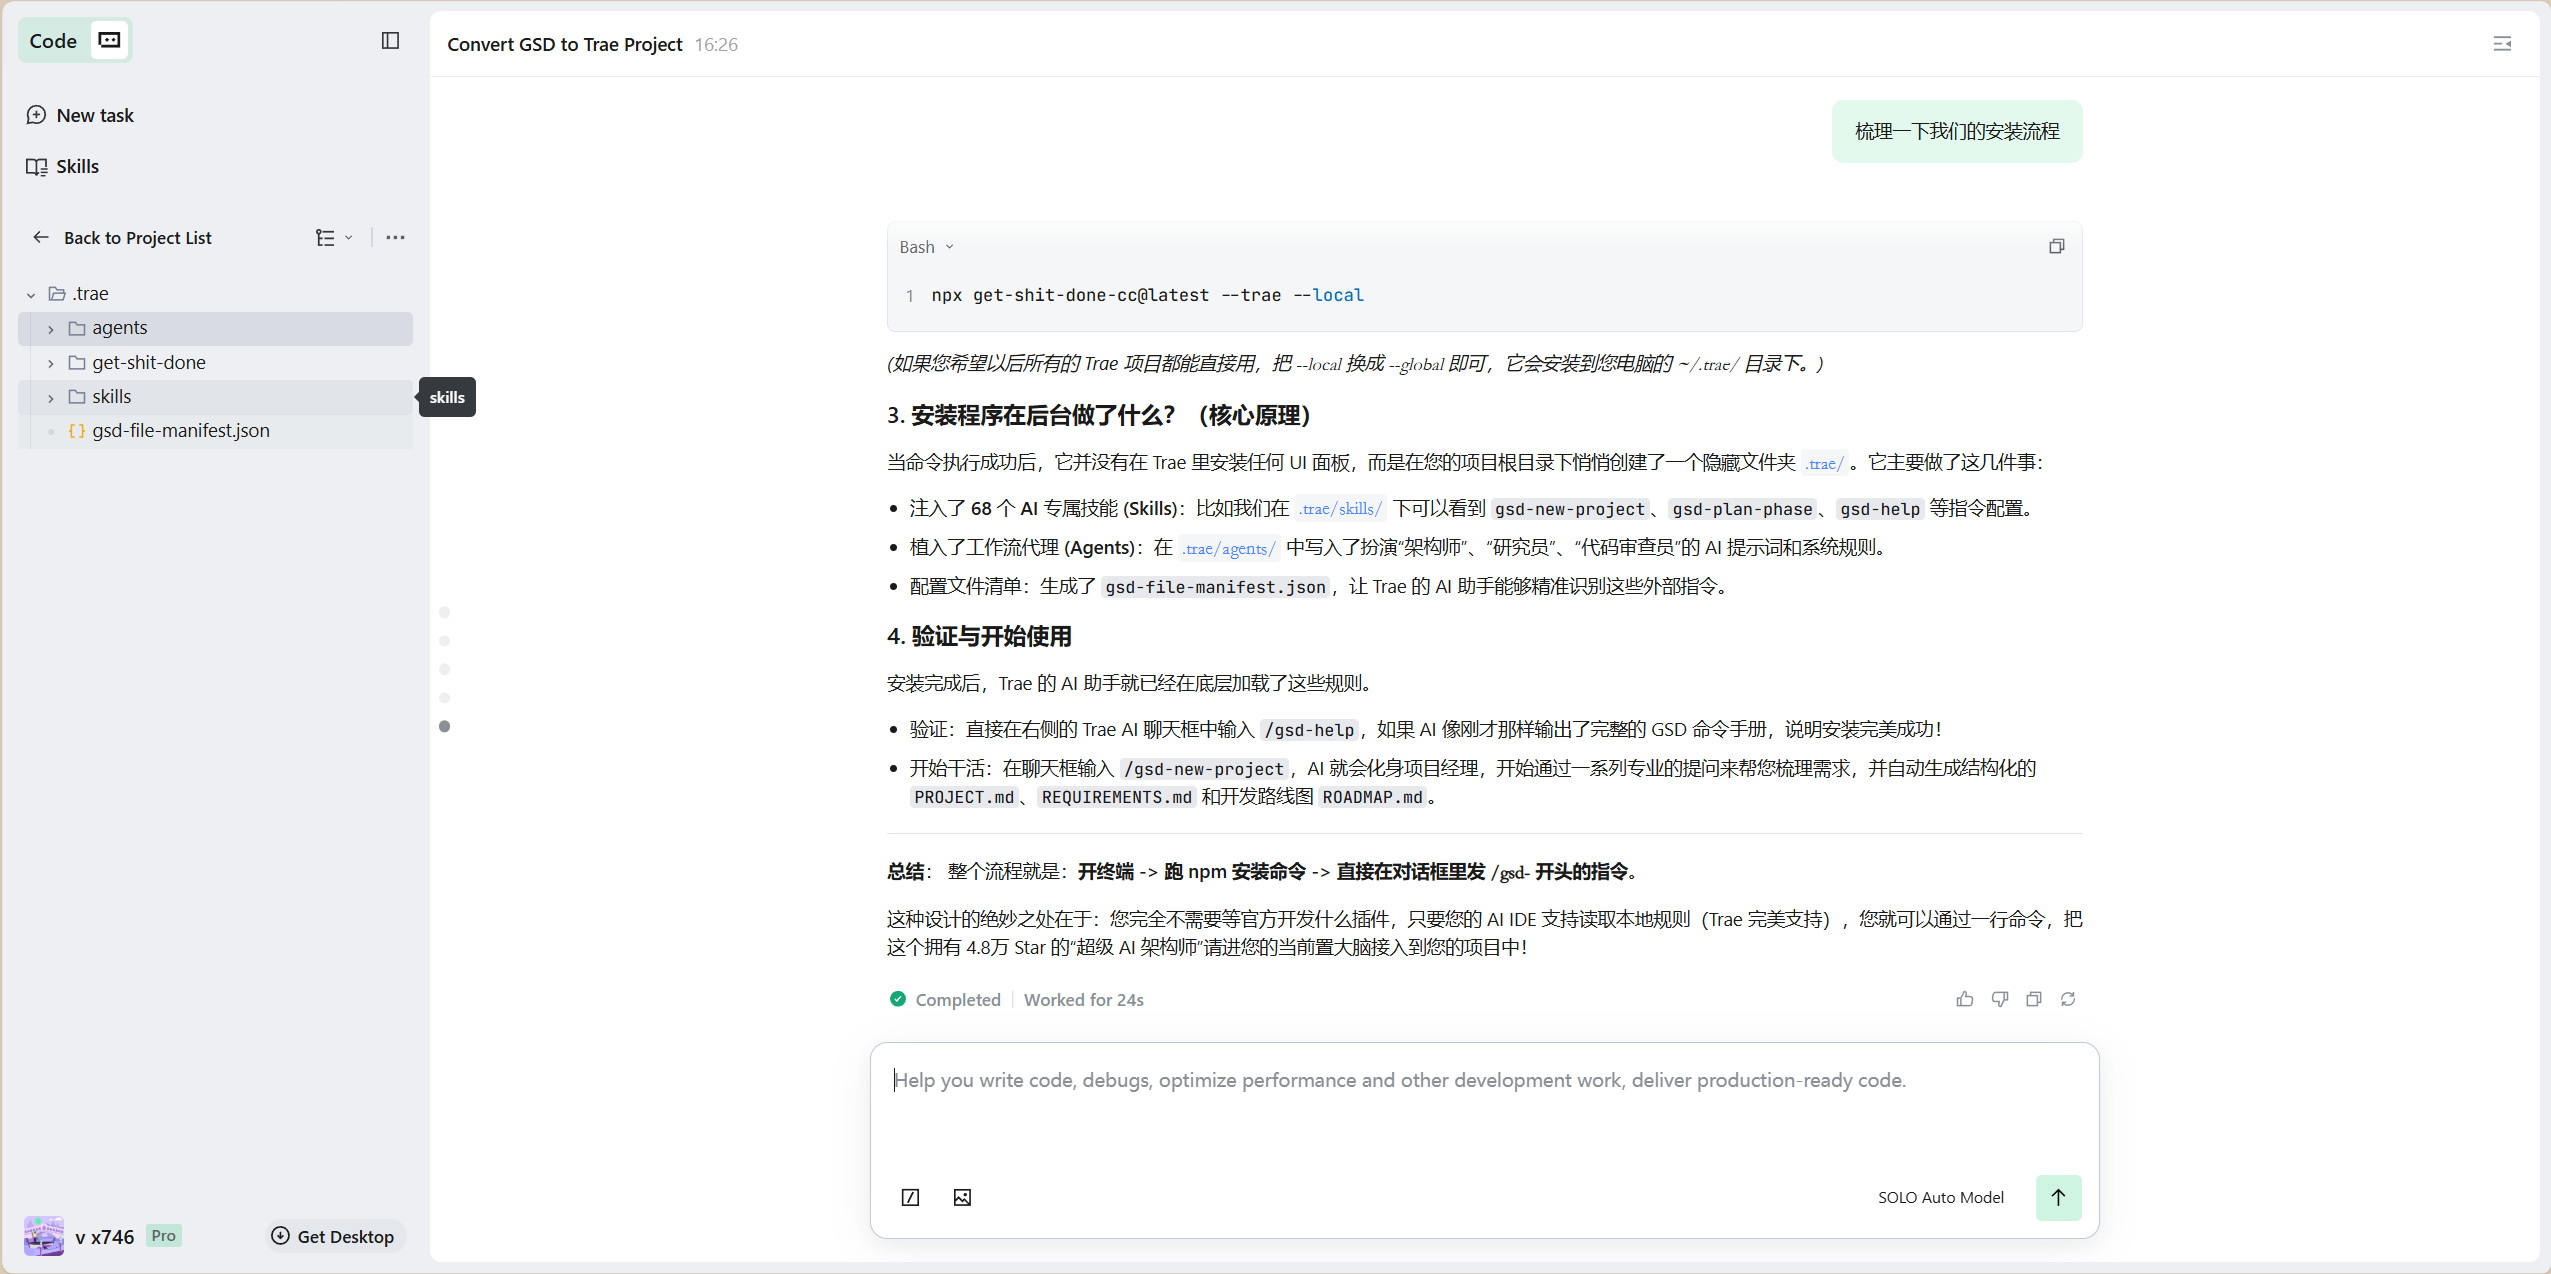Open the file tree view options dropdown

pyautogui.click(x=334, y=238)
